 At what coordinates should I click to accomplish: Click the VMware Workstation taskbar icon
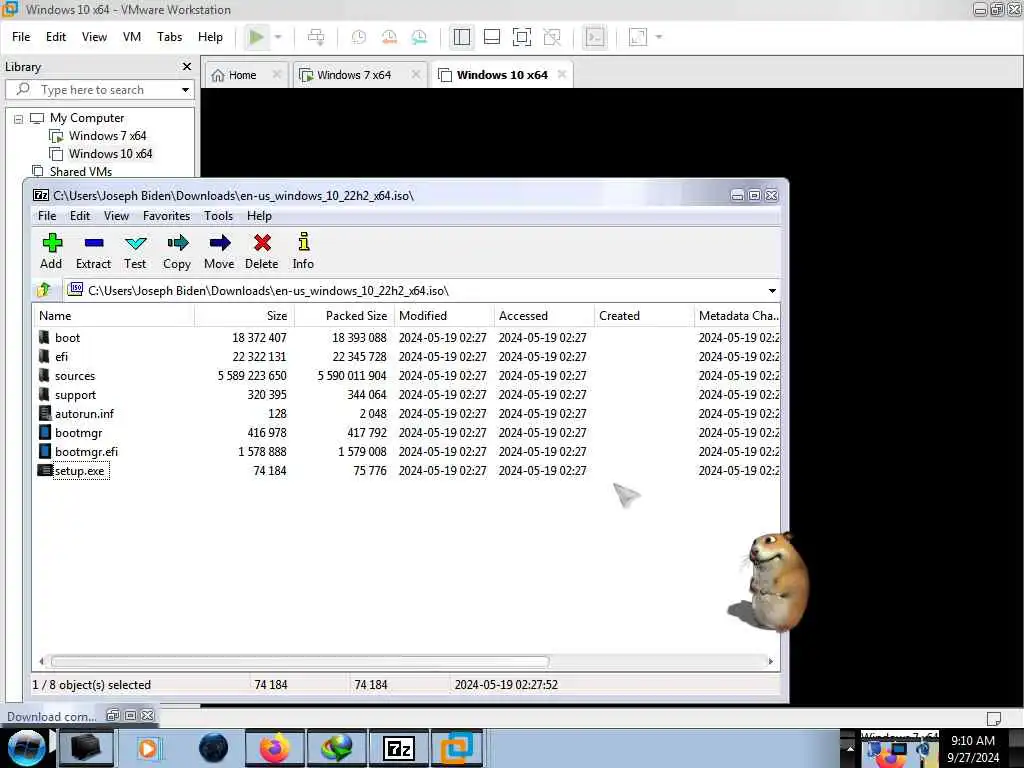click(456, 748)
